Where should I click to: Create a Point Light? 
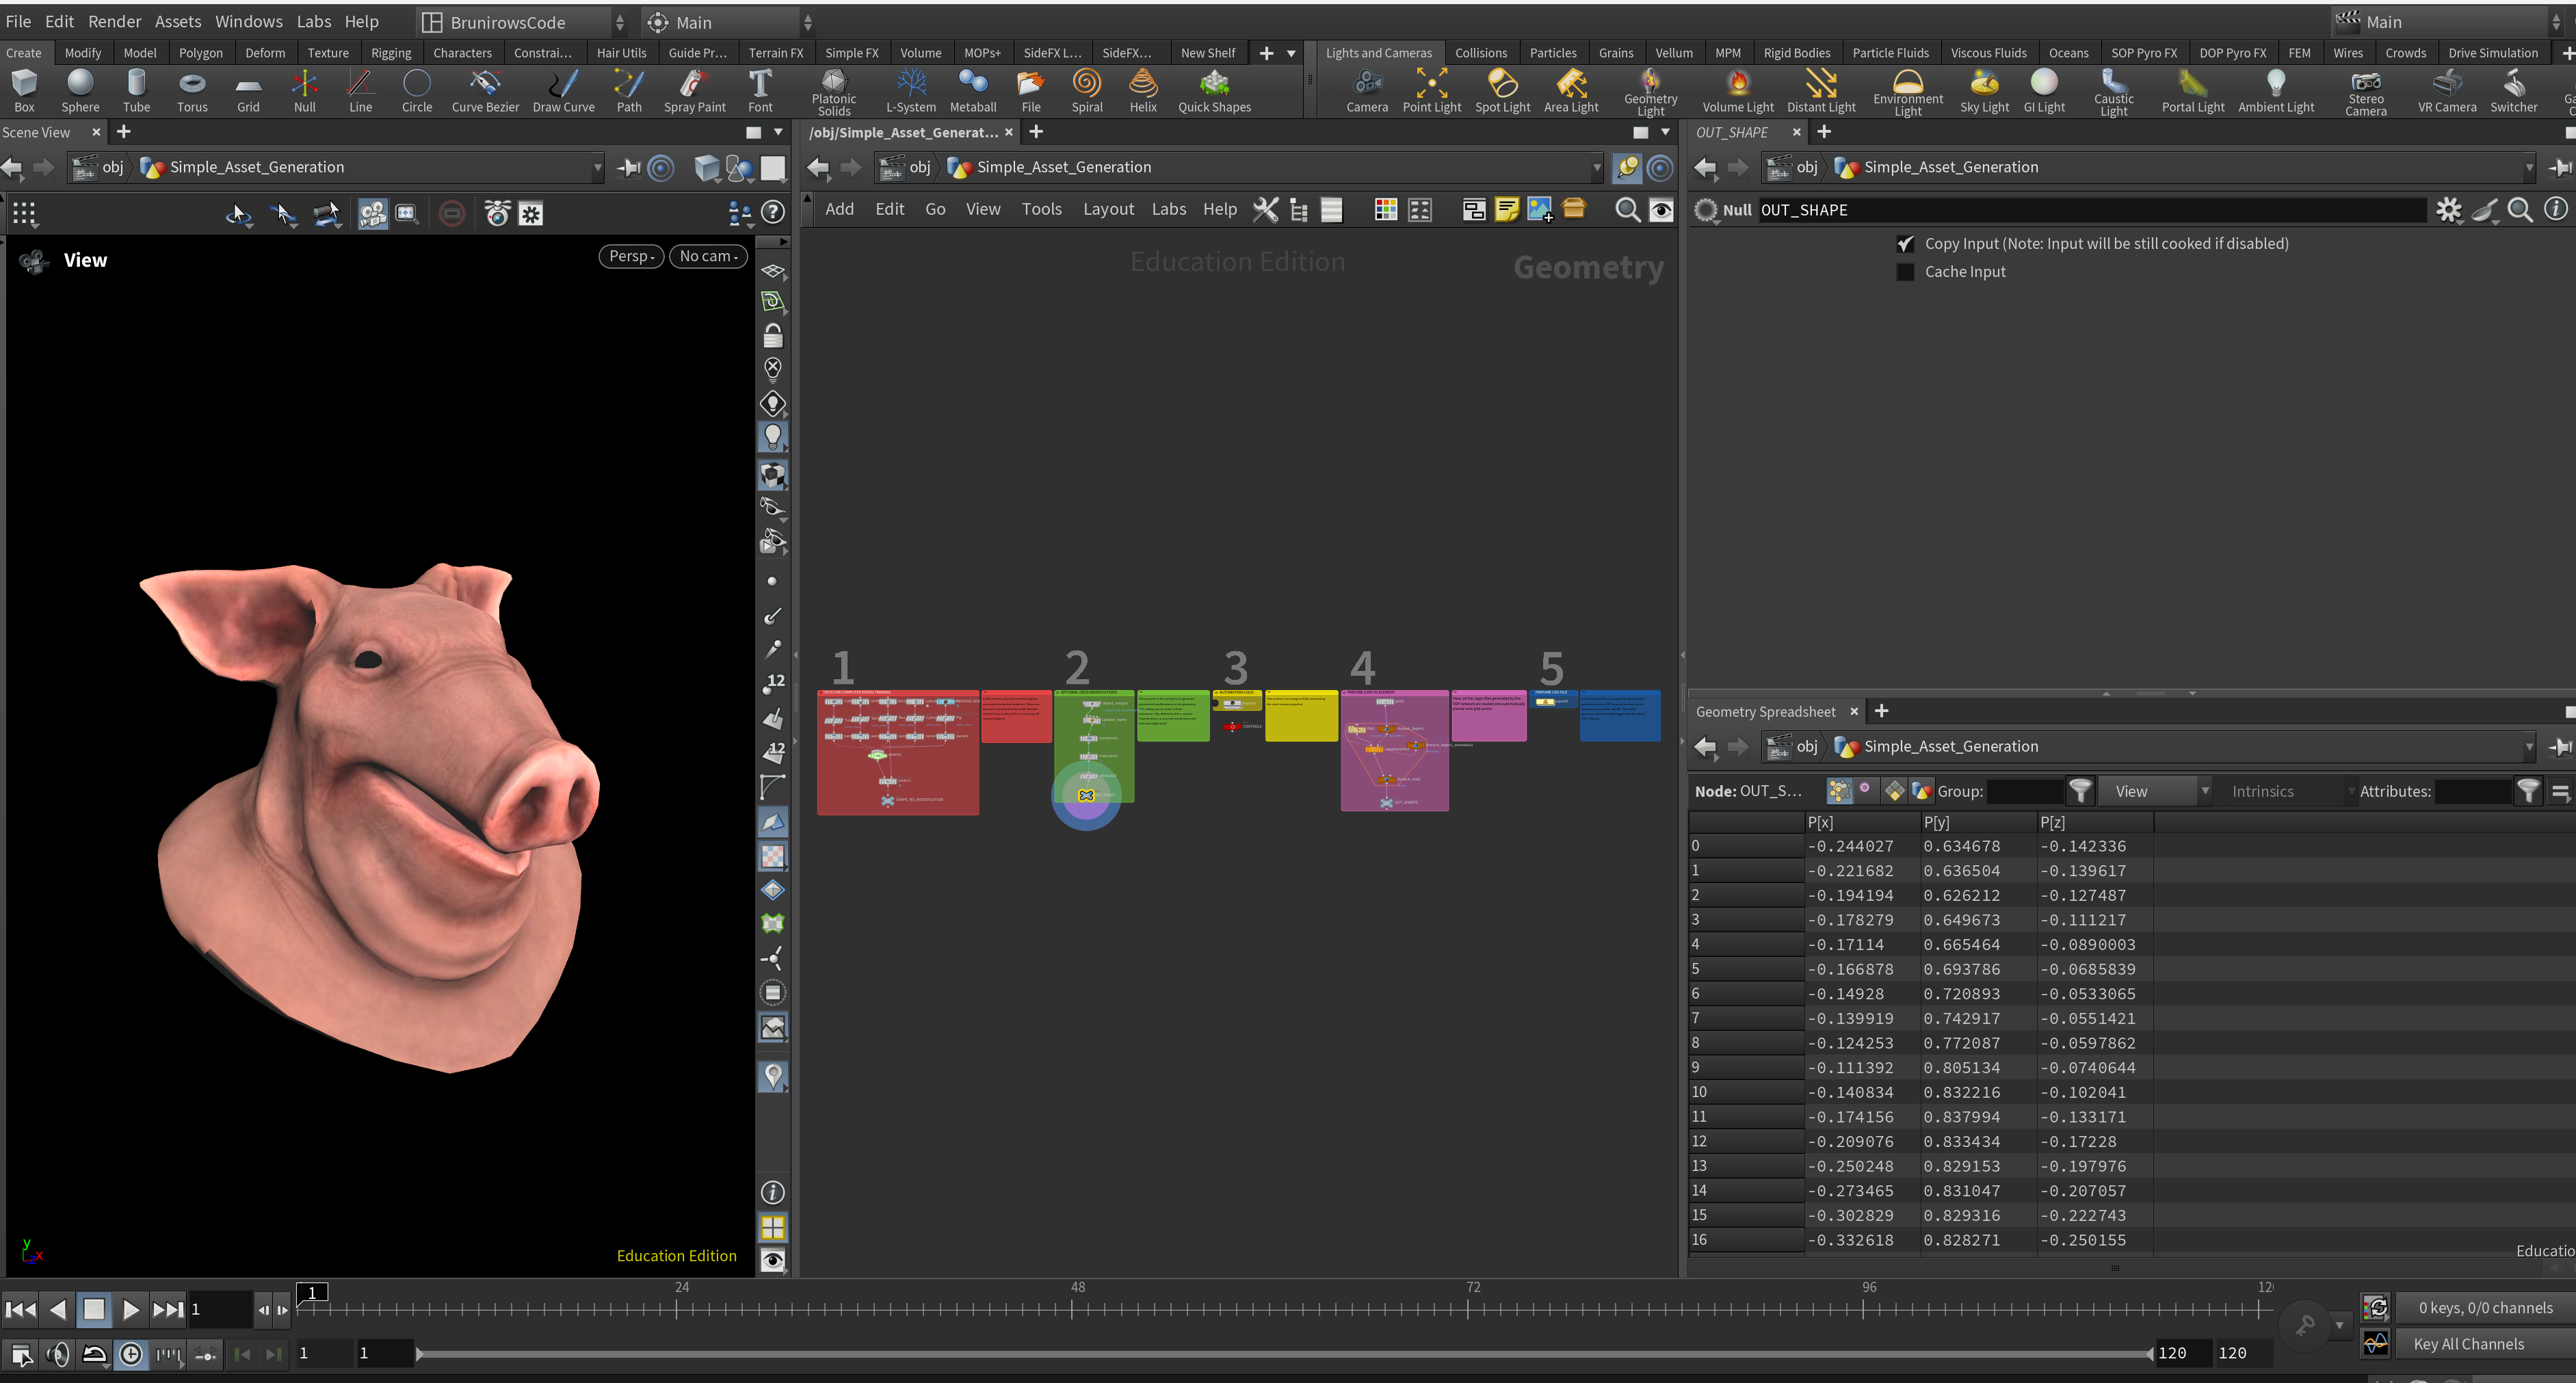coord(1432,91)
